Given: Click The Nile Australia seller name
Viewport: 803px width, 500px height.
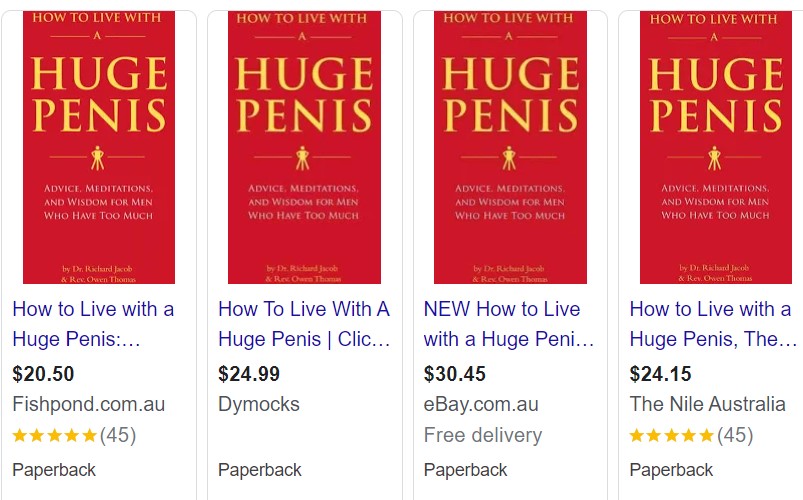Looking at the screenshot, I should [707, 404].
